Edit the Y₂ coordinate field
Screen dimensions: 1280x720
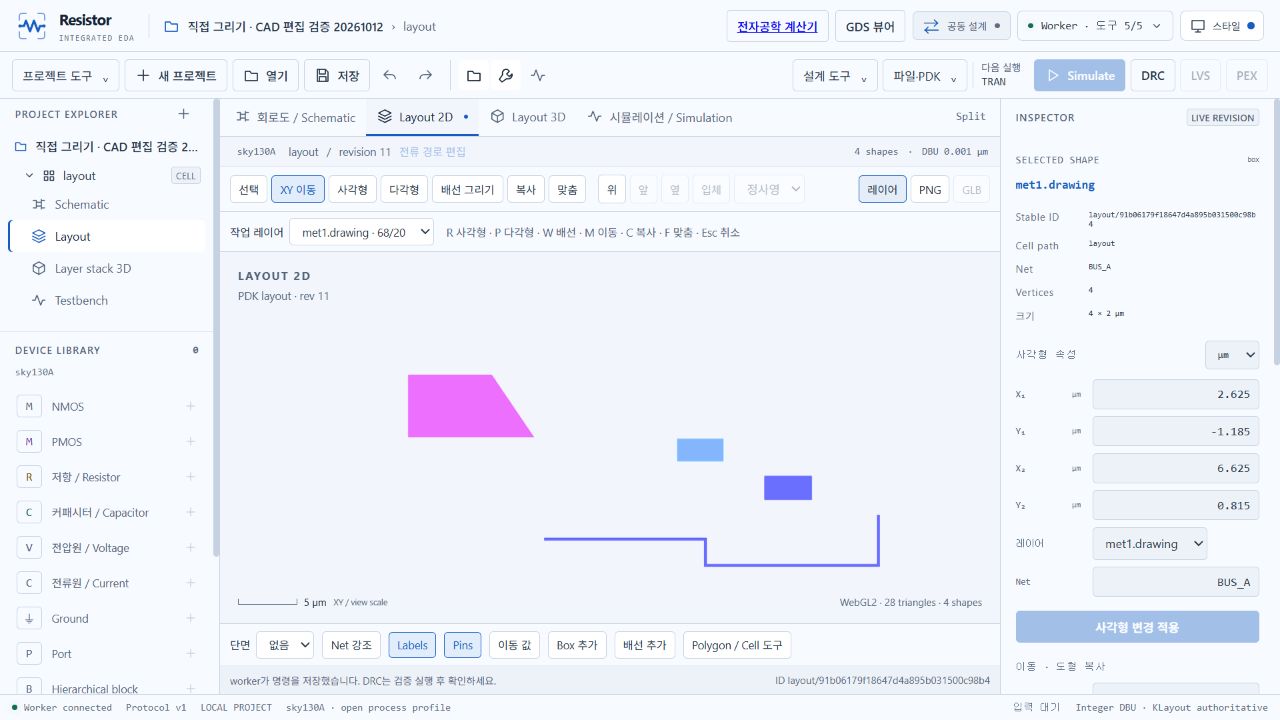point(1175,505)
